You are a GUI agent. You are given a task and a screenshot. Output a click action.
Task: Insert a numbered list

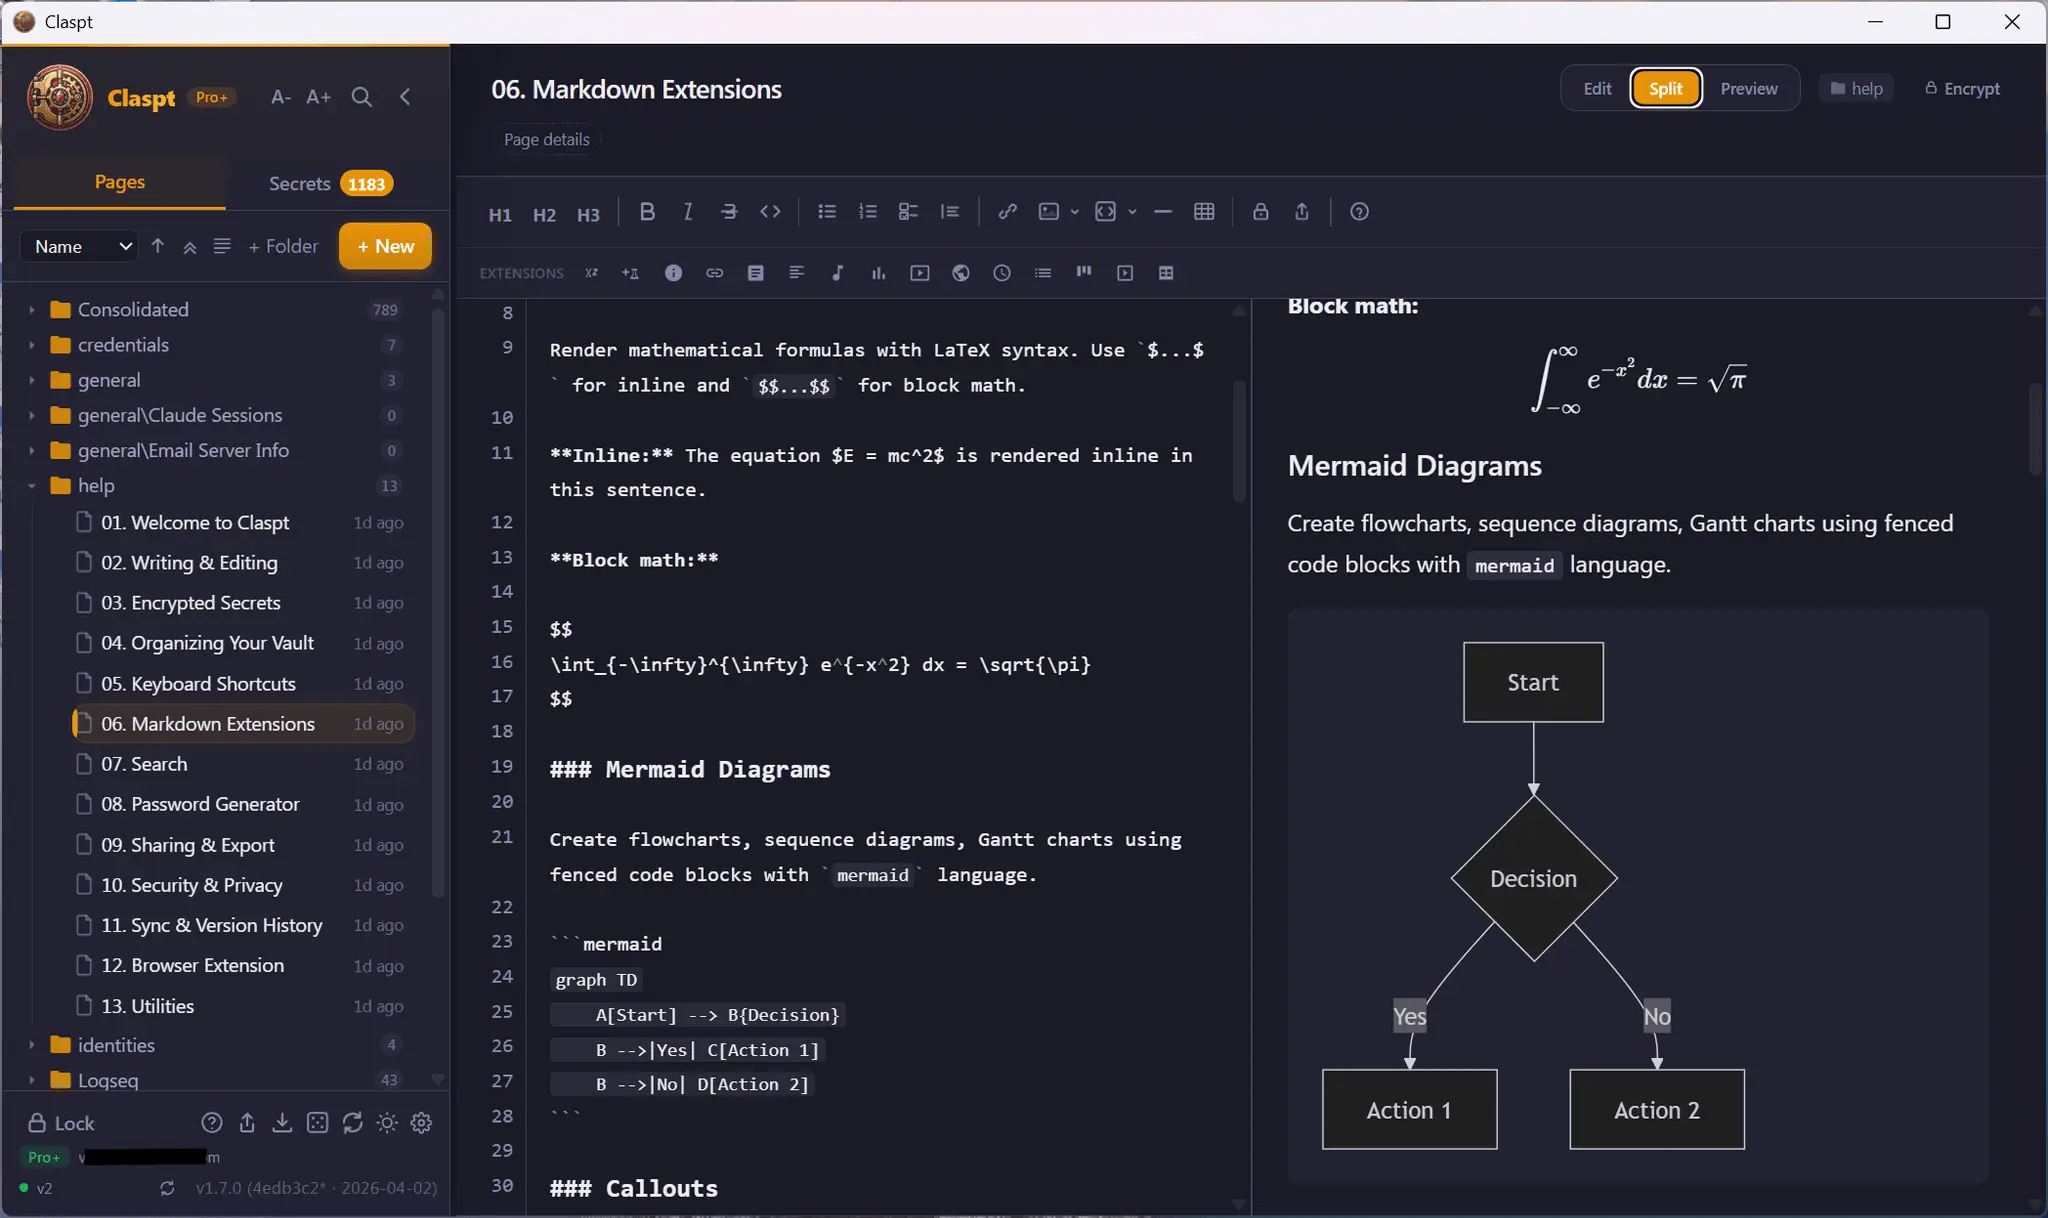pos(868,212)
